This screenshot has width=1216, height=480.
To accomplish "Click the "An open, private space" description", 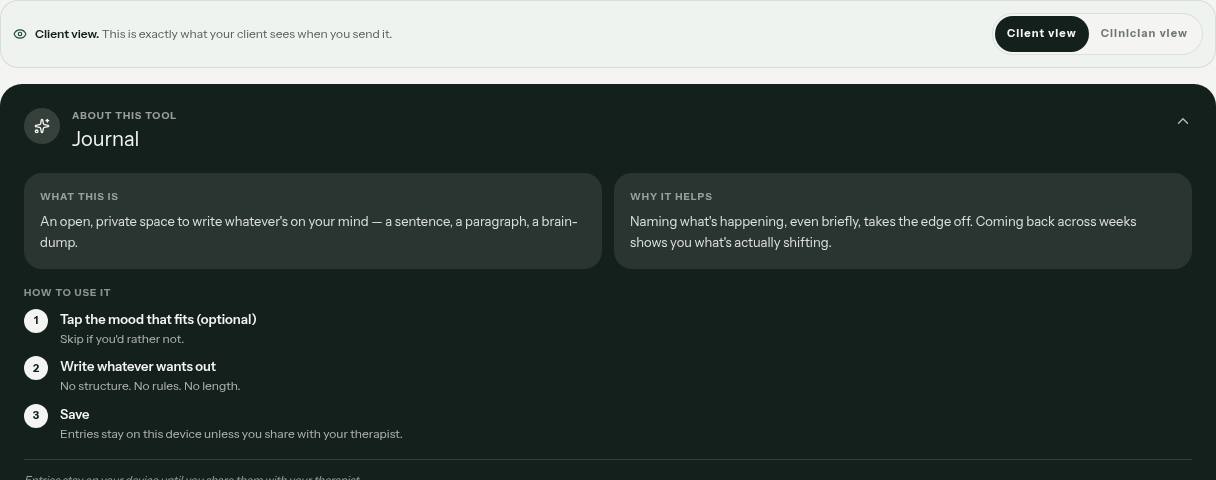I will point(309,232).
